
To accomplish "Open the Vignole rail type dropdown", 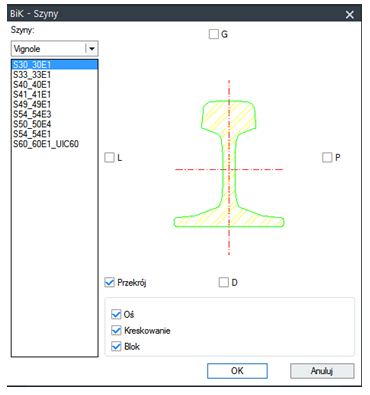I will tap(55, 49).
